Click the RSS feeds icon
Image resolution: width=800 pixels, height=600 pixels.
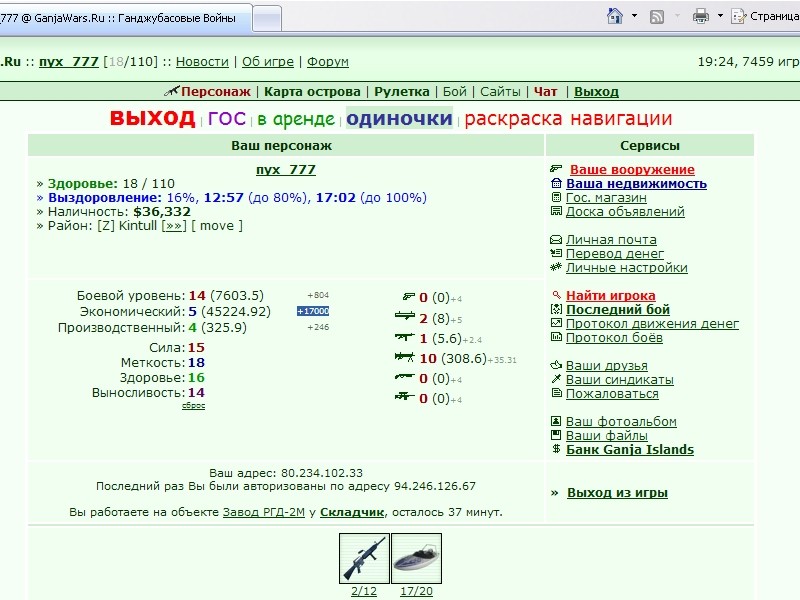pyautogui.click(x=657, y=17)
